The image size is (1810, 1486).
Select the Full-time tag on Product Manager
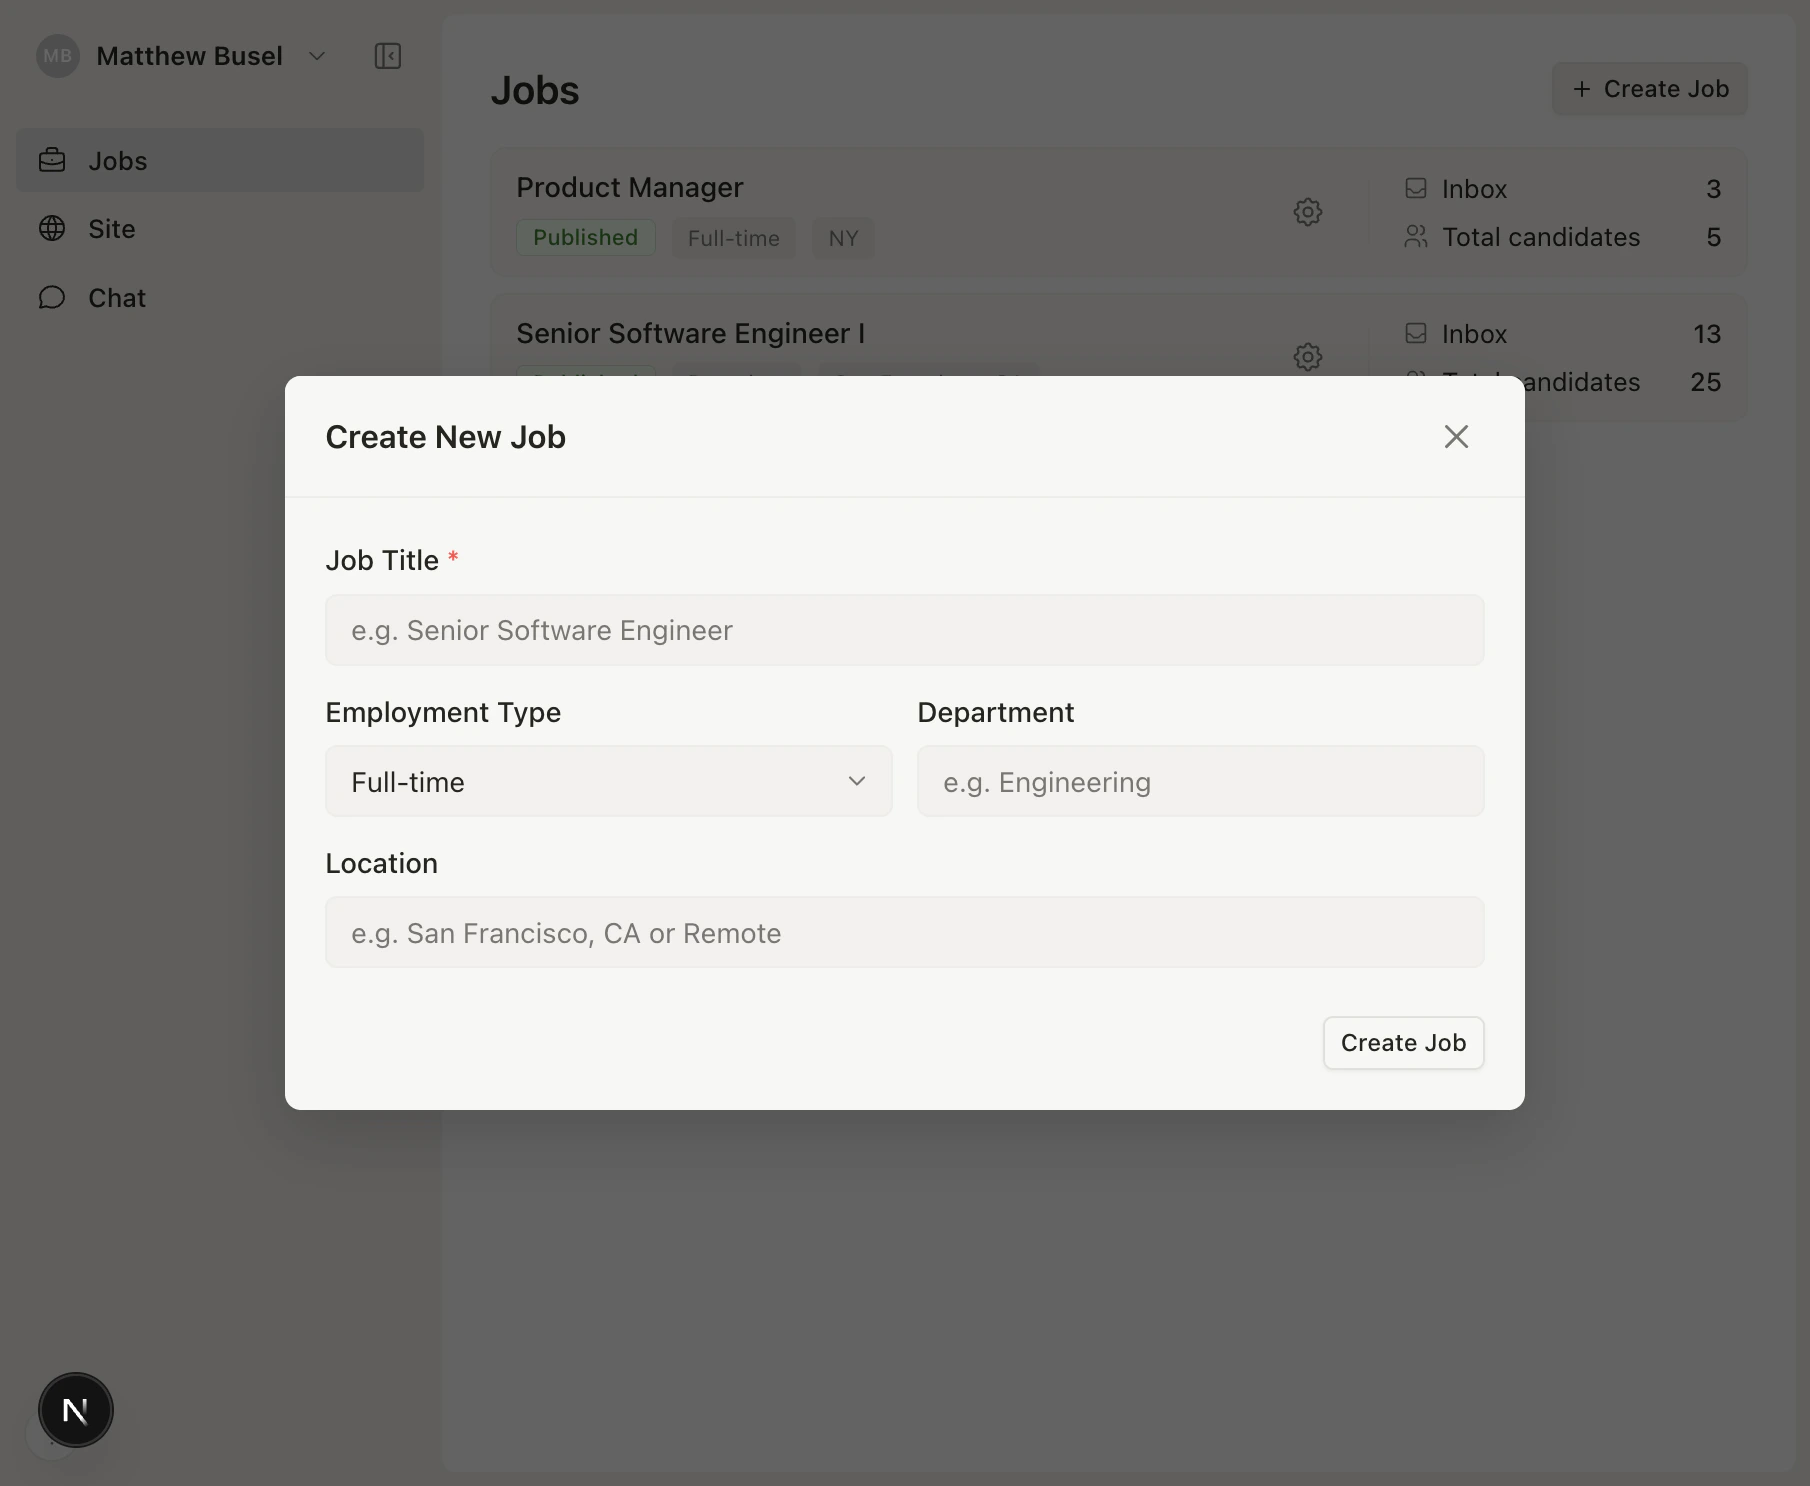tap(733, 237)
